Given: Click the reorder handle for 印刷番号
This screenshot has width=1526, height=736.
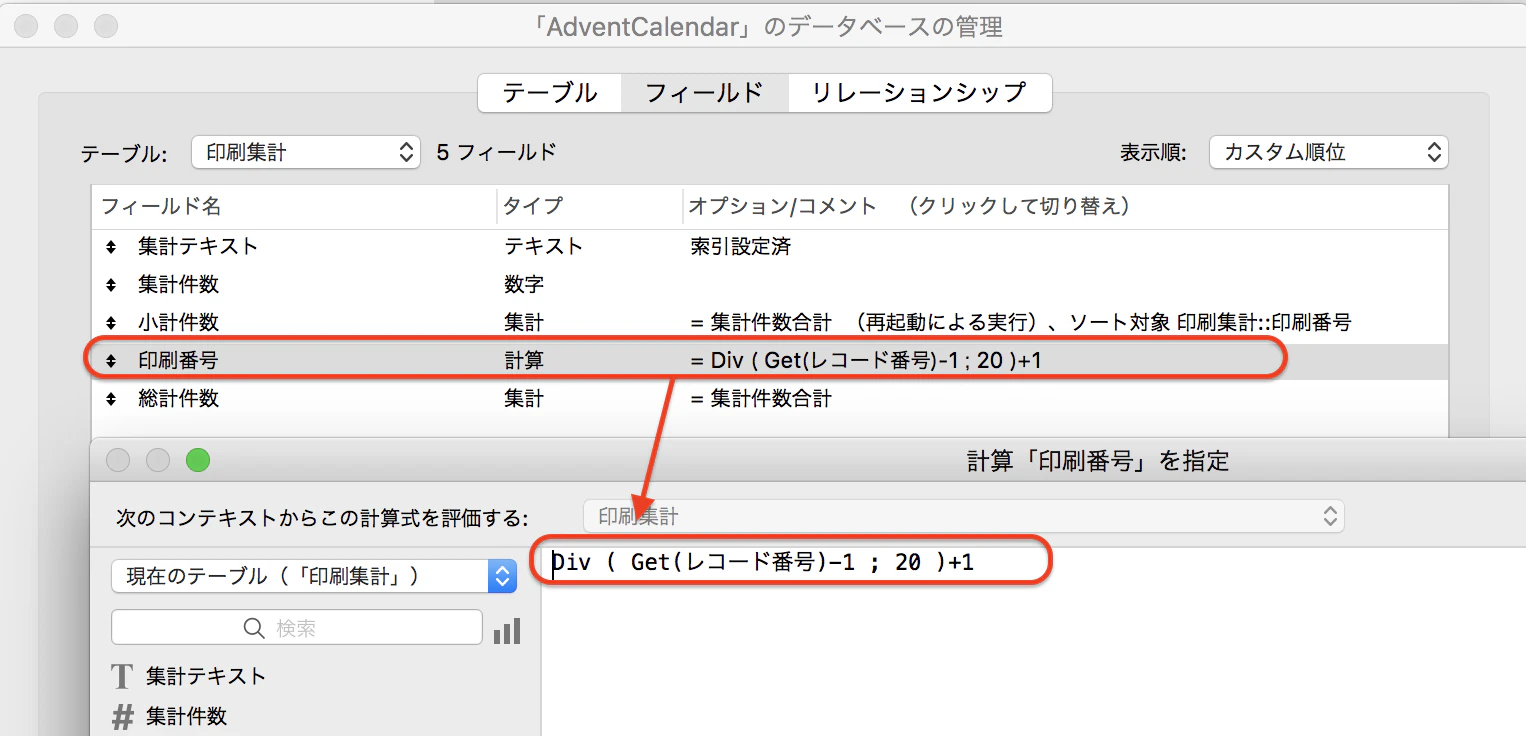Looking at the screenshot, I should [x=111, y=361].
